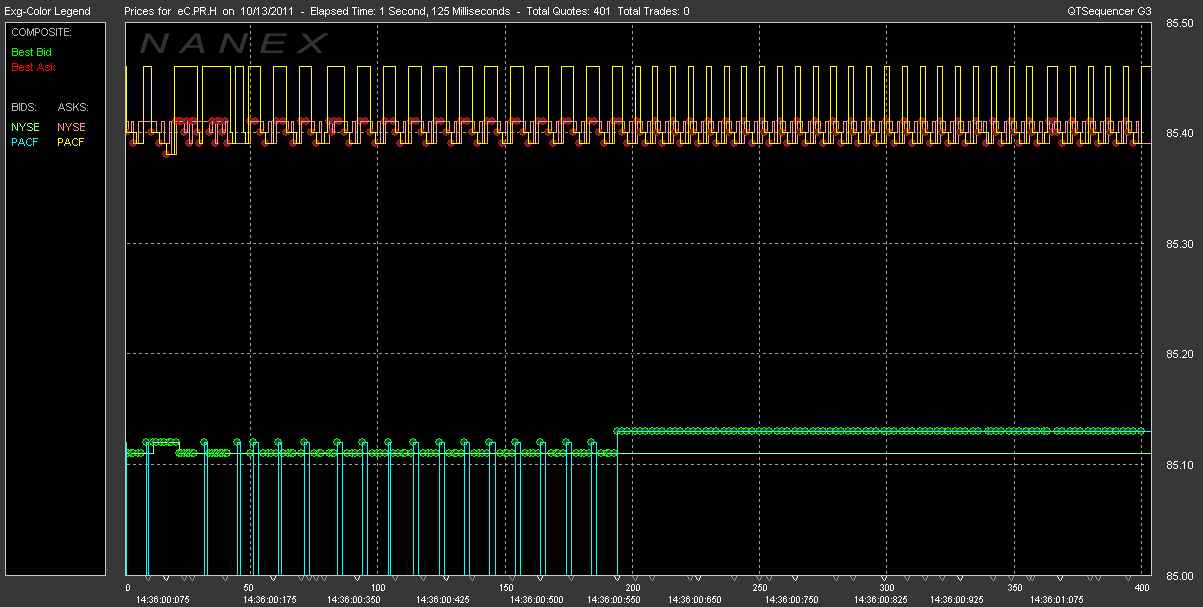Image resolution: width=1203 pixels, height=607 pixels.
Task: Click quote index 300 on the x-axis
Action: pyautogui.click(x=886, y=588)
